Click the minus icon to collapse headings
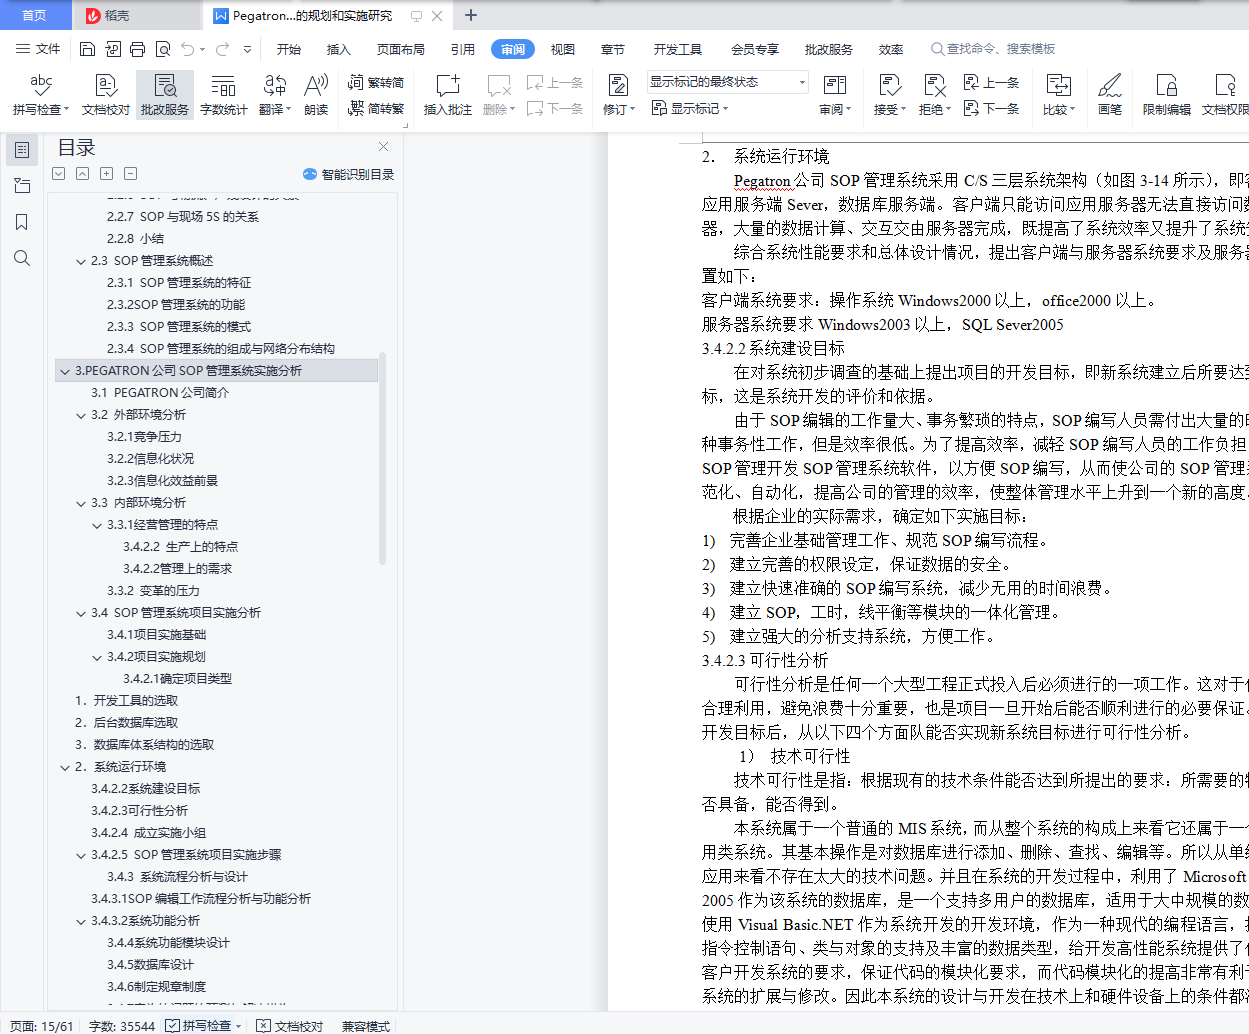The image size is (1249, 1034). click(x=131, y=174)
